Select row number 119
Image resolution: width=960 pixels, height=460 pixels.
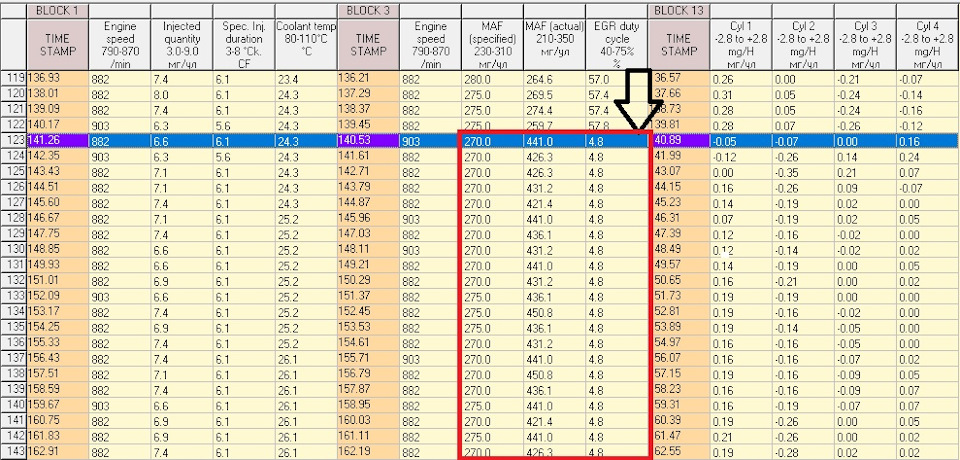click(13, 79)
